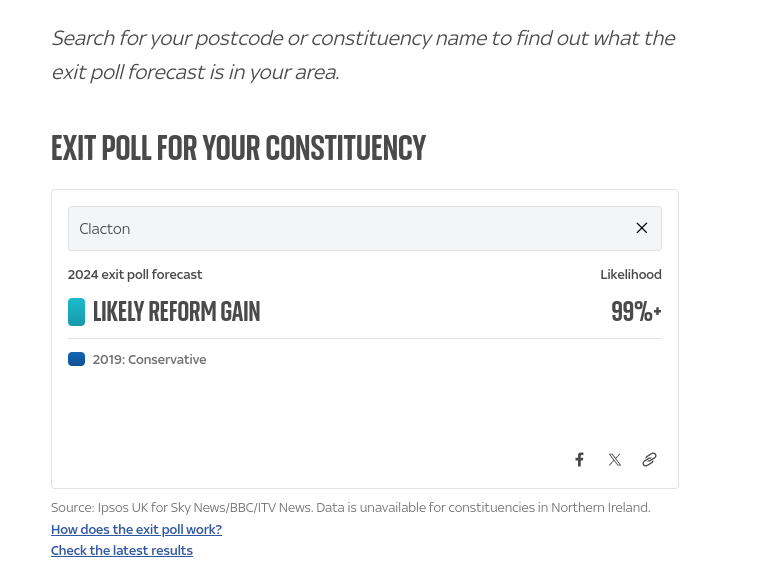This screenshot has width=760, height=567.
Task: Click the Ipsos UK source attribution text
Action: (350, 507)
